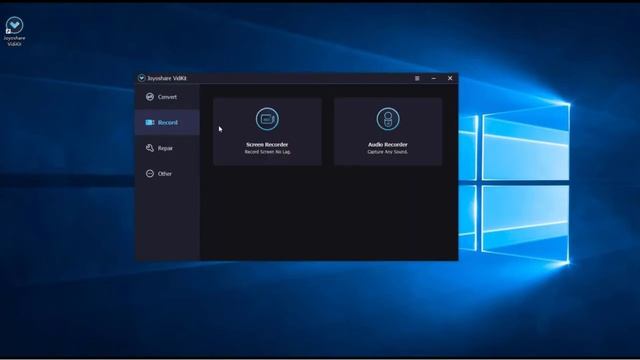The width and height of the screenshot is (640, 360).
Task: Click the Repair wrench icon in sidebar
Action: (150, 148)
